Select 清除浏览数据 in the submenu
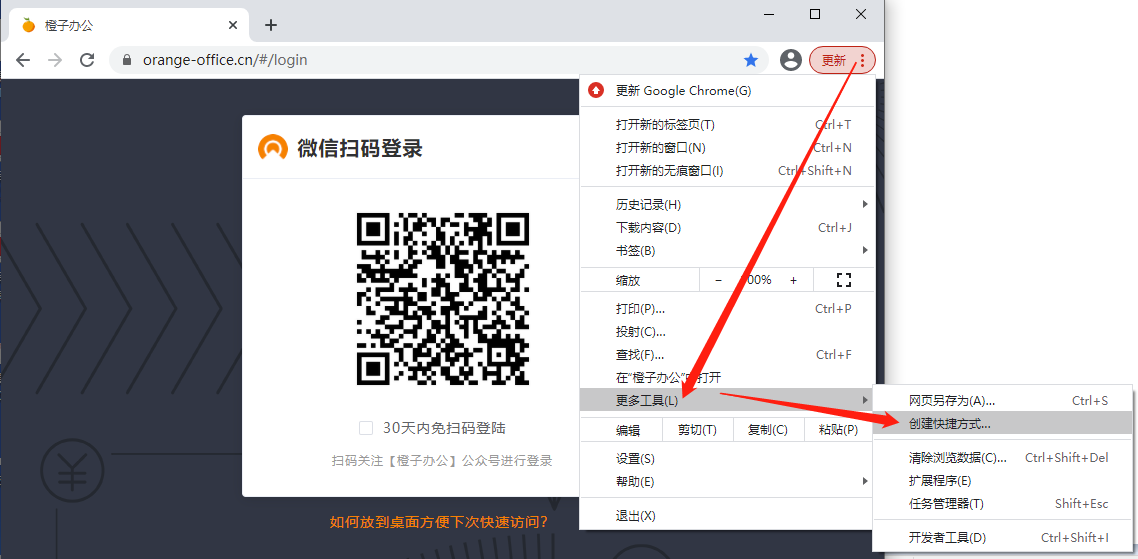Screen dimensions: 1138x559 tap(958, 458)
